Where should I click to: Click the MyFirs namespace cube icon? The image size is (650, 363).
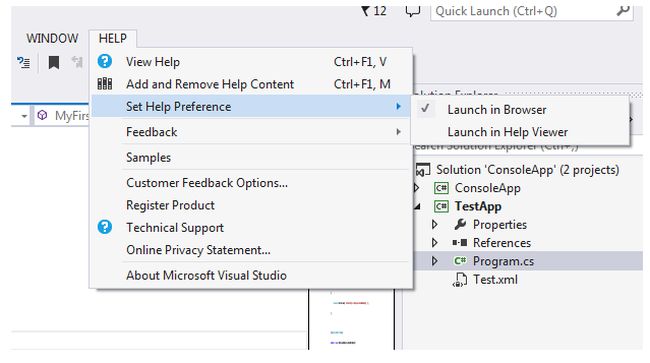pos(42,115)
